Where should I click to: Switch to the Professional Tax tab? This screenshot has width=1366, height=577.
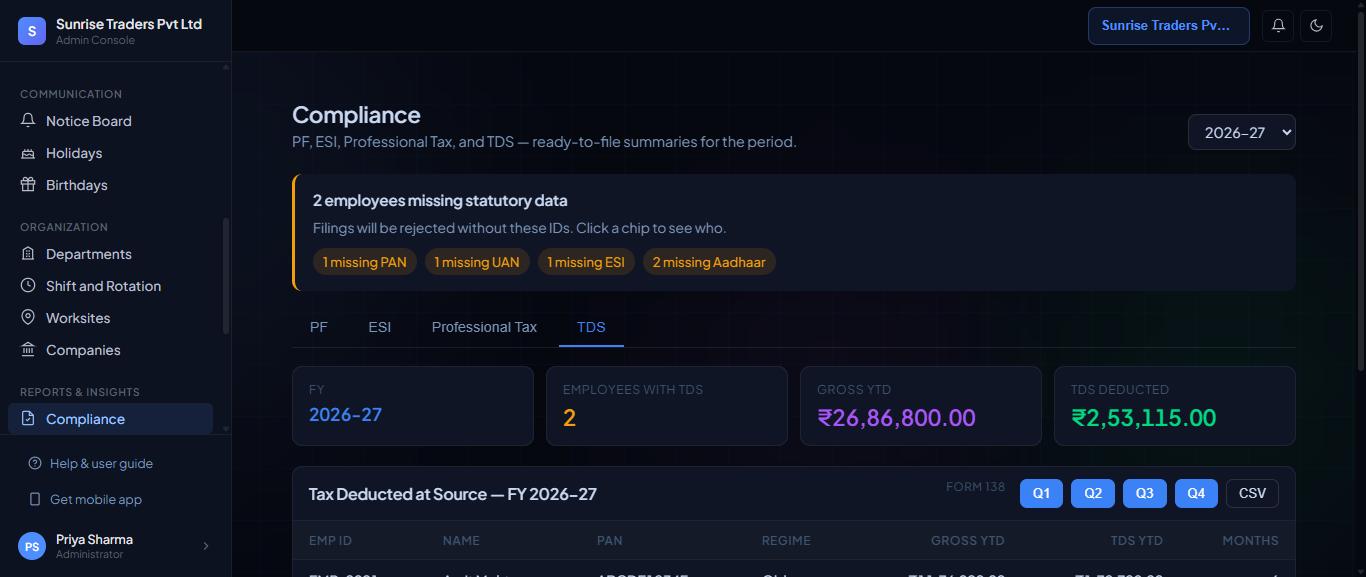484,327
